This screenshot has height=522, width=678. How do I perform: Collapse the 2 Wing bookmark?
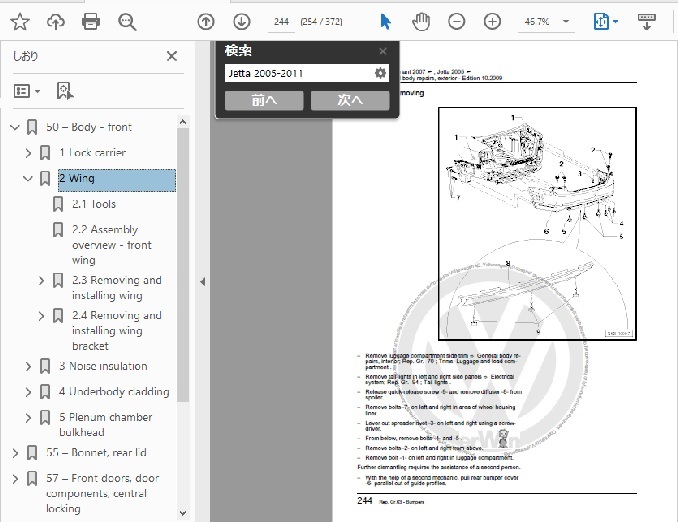(28, 178)
